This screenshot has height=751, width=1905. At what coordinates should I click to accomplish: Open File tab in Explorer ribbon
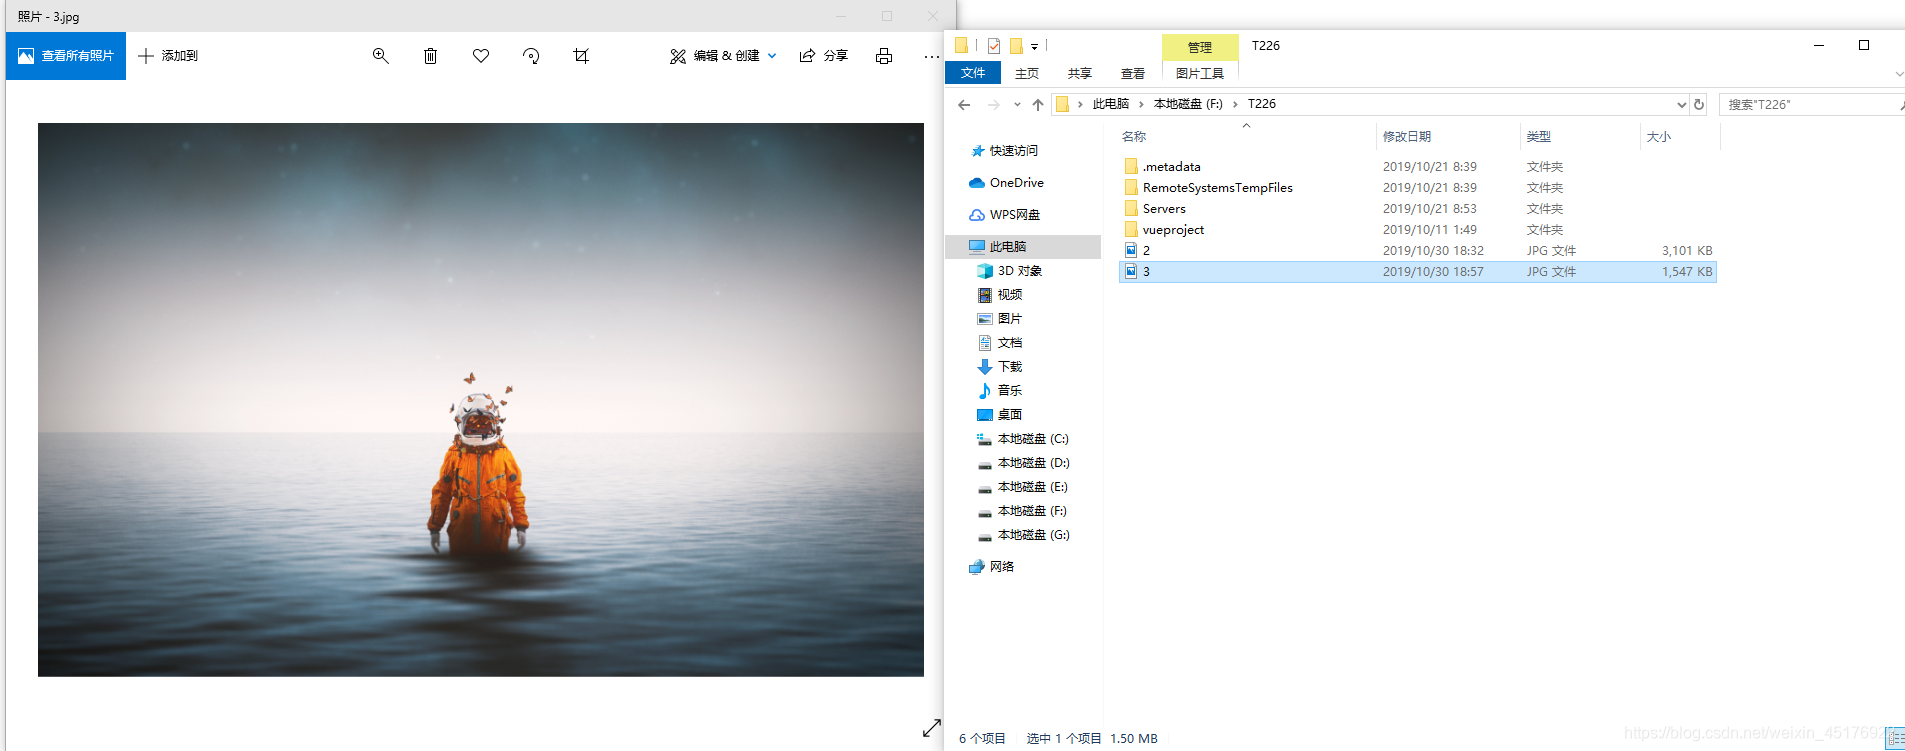(x=973, y=73)
